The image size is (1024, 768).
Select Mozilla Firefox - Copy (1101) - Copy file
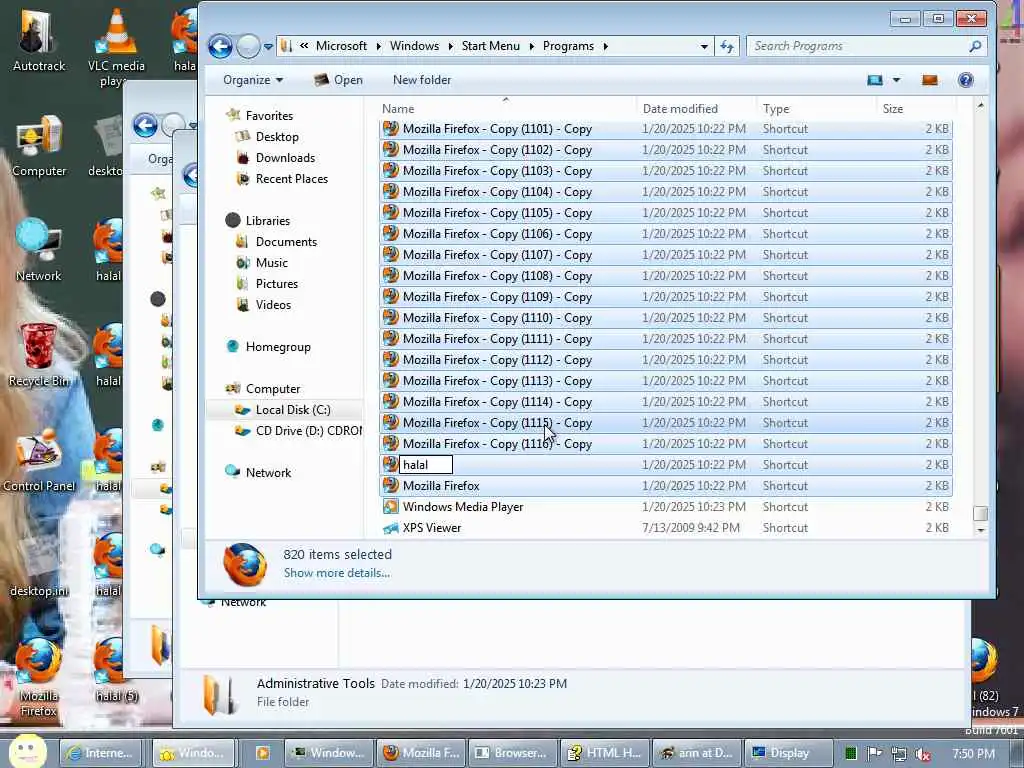click(665, 129)
